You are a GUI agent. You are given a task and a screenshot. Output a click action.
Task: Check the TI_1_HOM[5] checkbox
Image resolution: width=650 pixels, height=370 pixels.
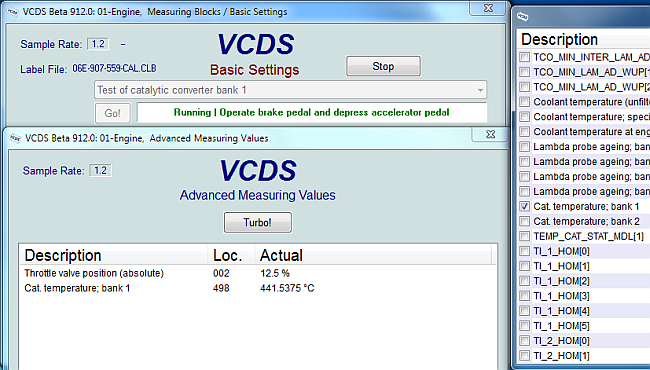[525, 326]
